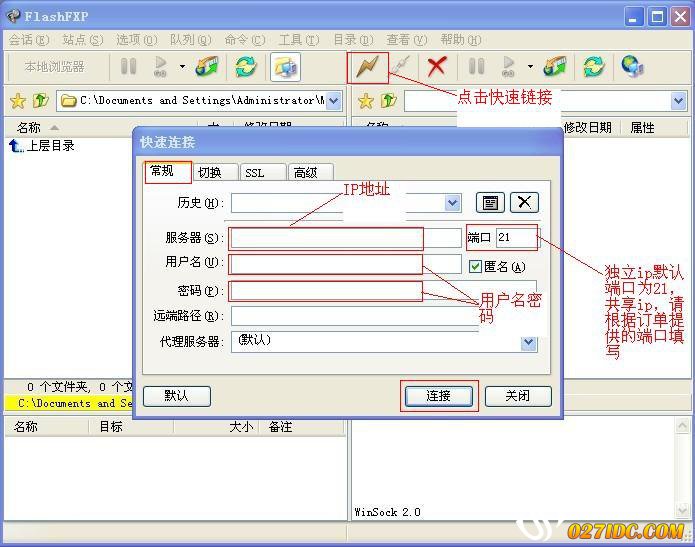The height and width of the screenshot is (547, 695).
Task: Expand the 代理服务器 proxy dropdown
Action: [x=528, y=343]
